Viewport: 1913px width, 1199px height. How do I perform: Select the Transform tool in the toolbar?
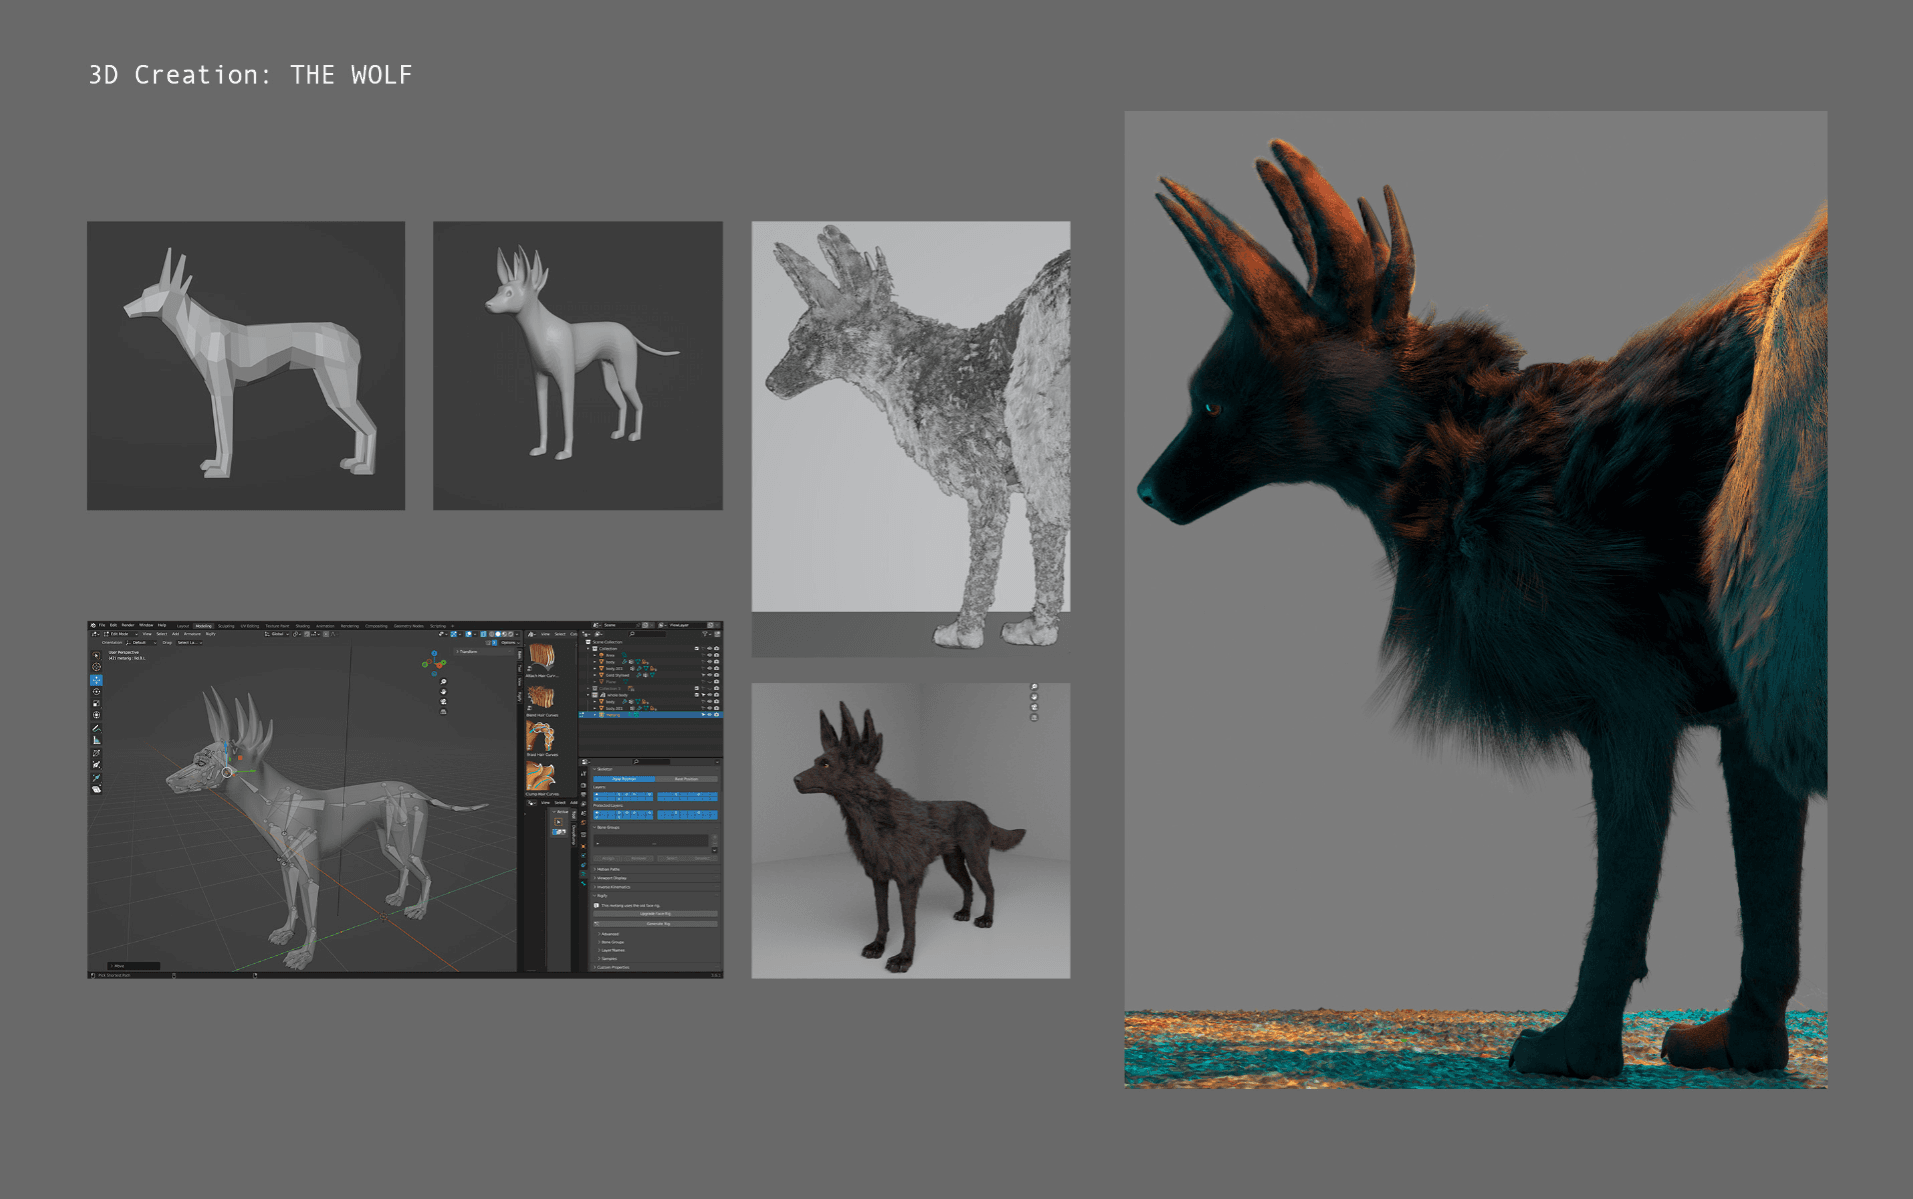(x=96, y=715)
